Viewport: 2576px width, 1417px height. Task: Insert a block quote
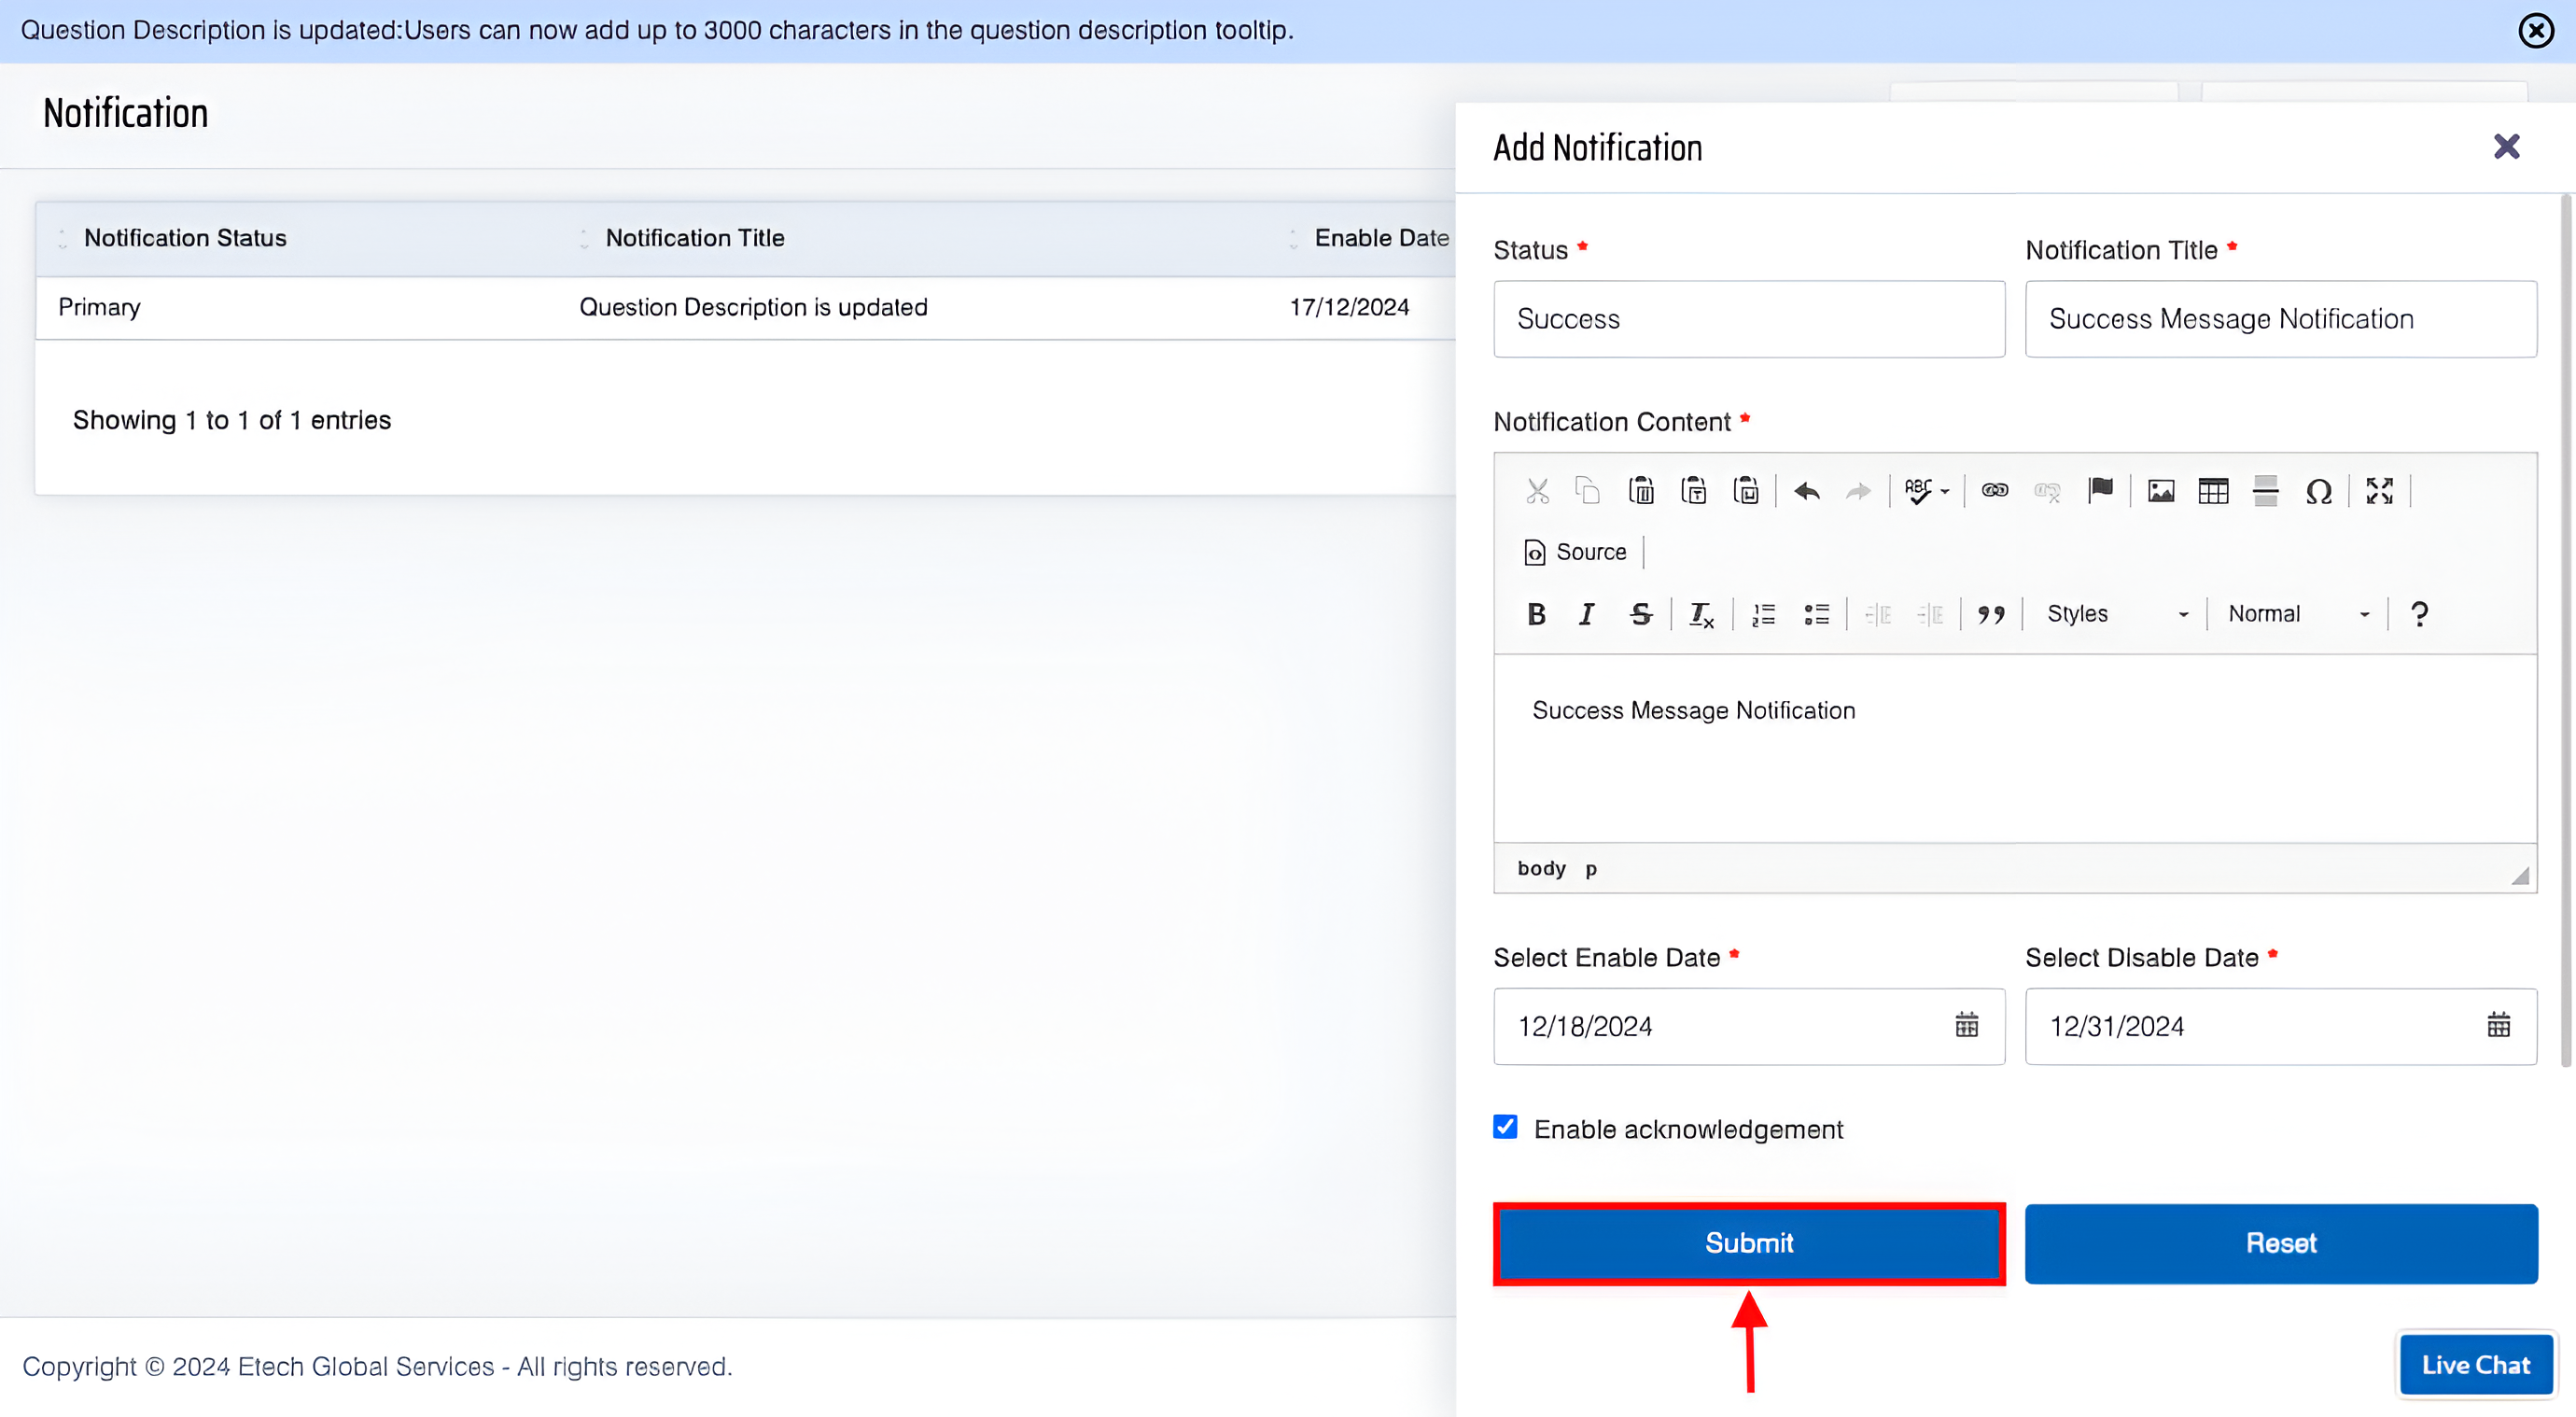(x=1991, y=614)
